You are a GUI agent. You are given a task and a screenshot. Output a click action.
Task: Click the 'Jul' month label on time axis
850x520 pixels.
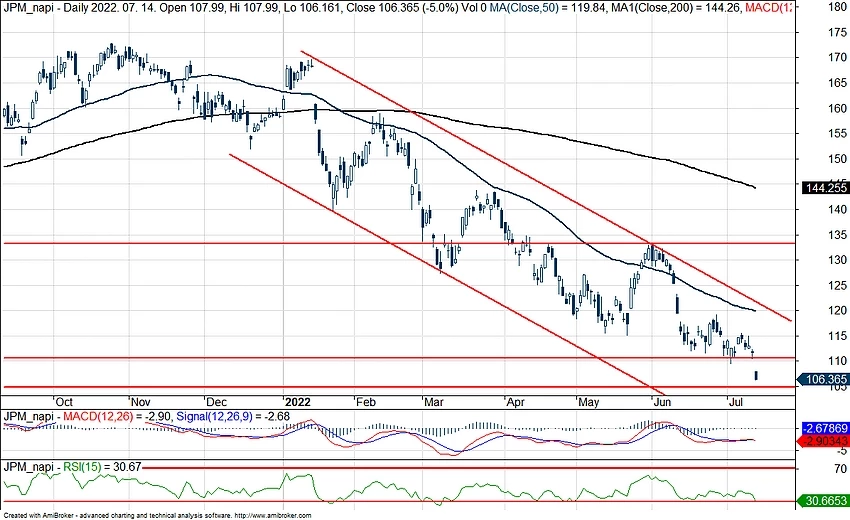coord(736,402)
